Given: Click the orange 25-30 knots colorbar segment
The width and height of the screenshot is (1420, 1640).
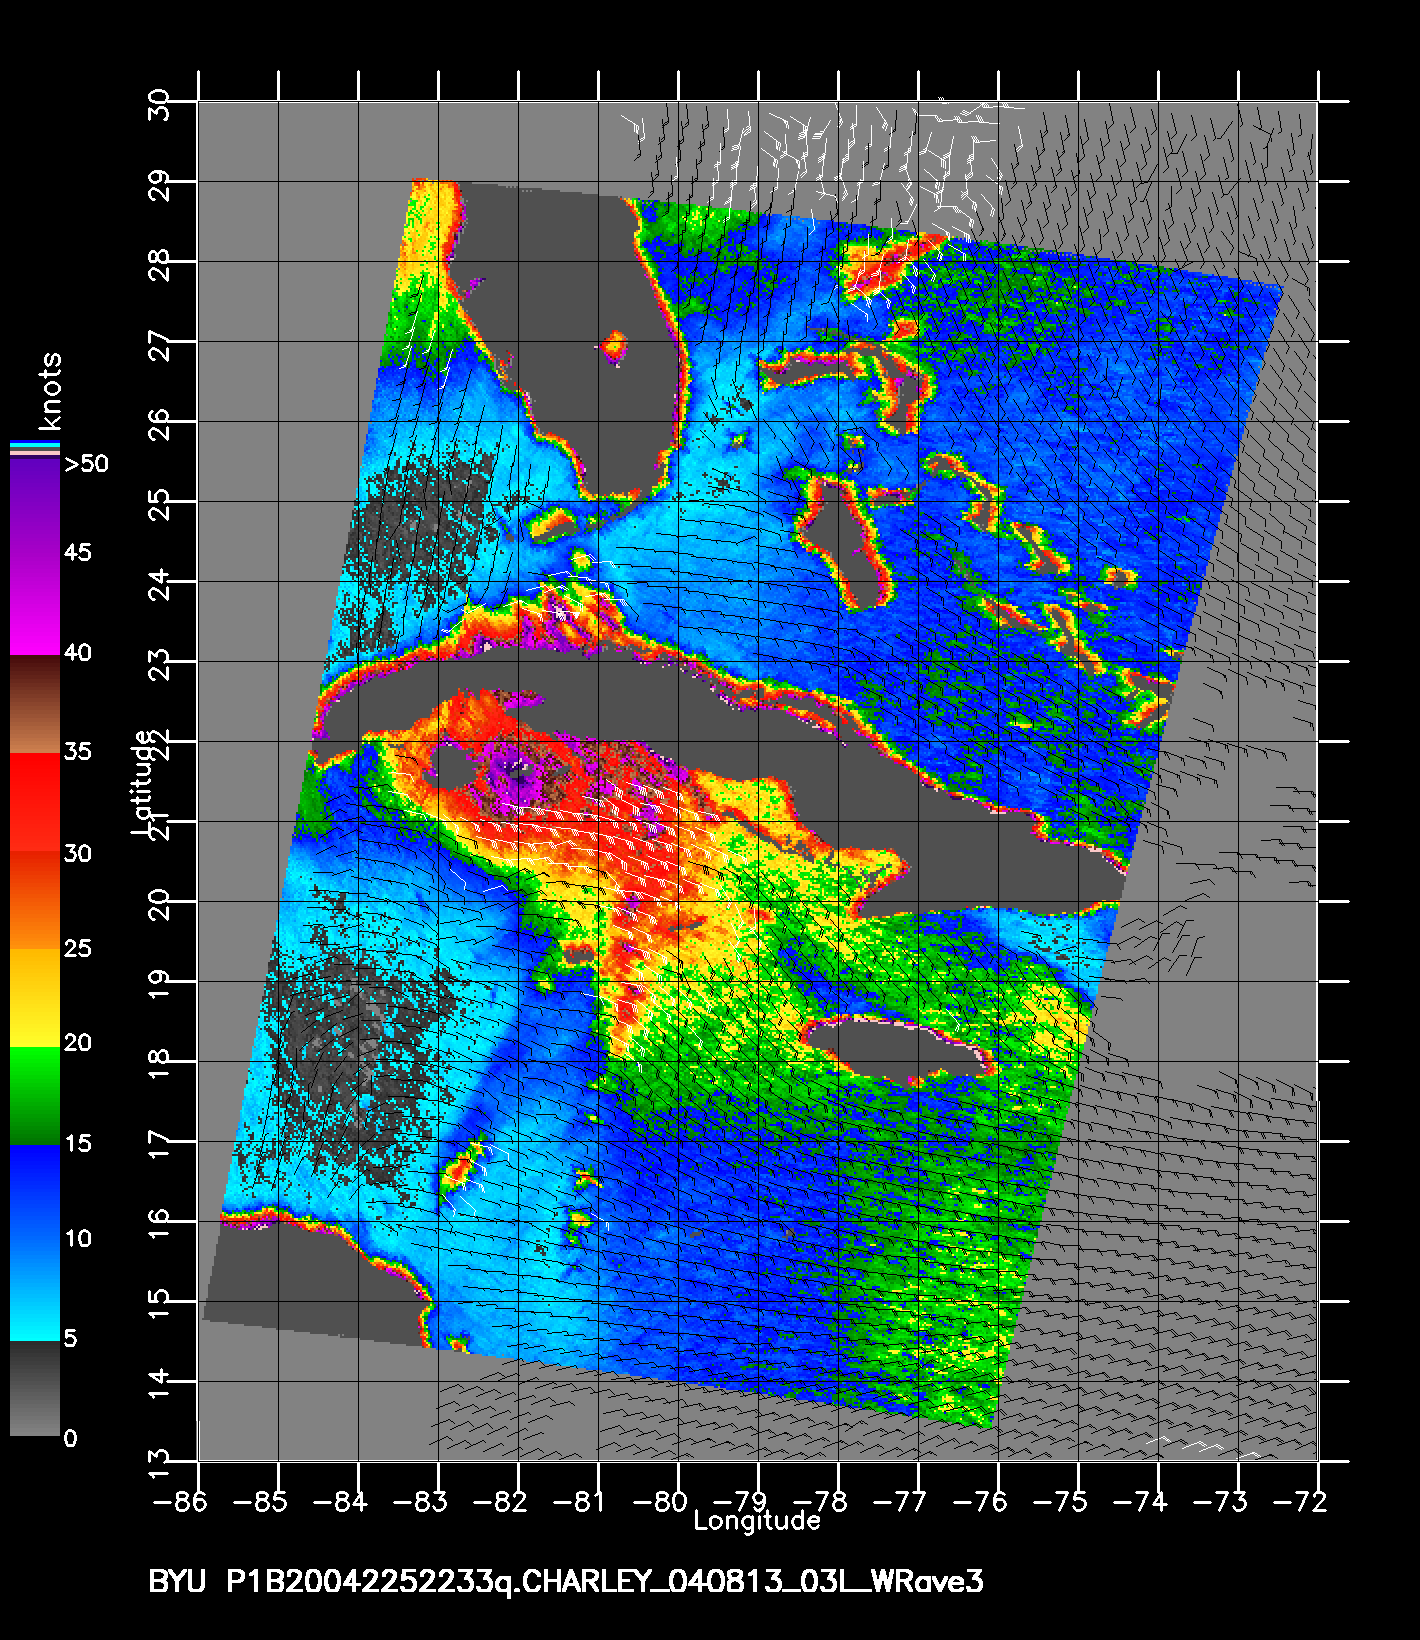Looking at the screenshot, I should [x=35, y=900].
